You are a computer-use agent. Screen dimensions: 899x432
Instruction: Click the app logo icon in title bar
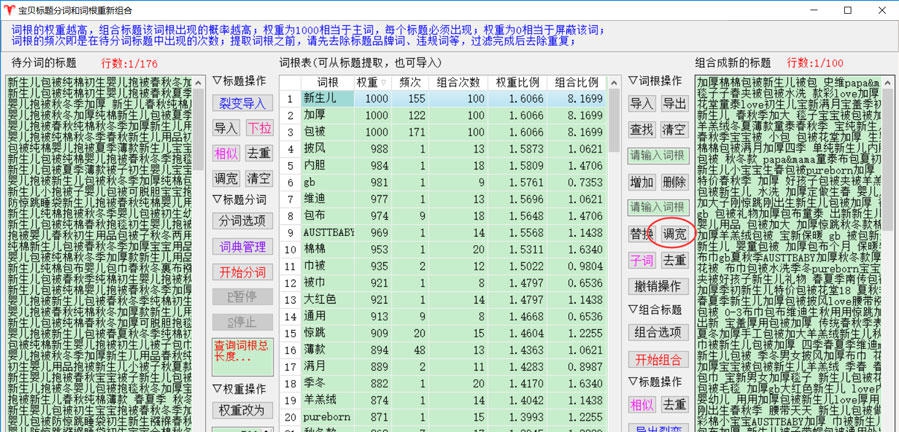[9, 10]
